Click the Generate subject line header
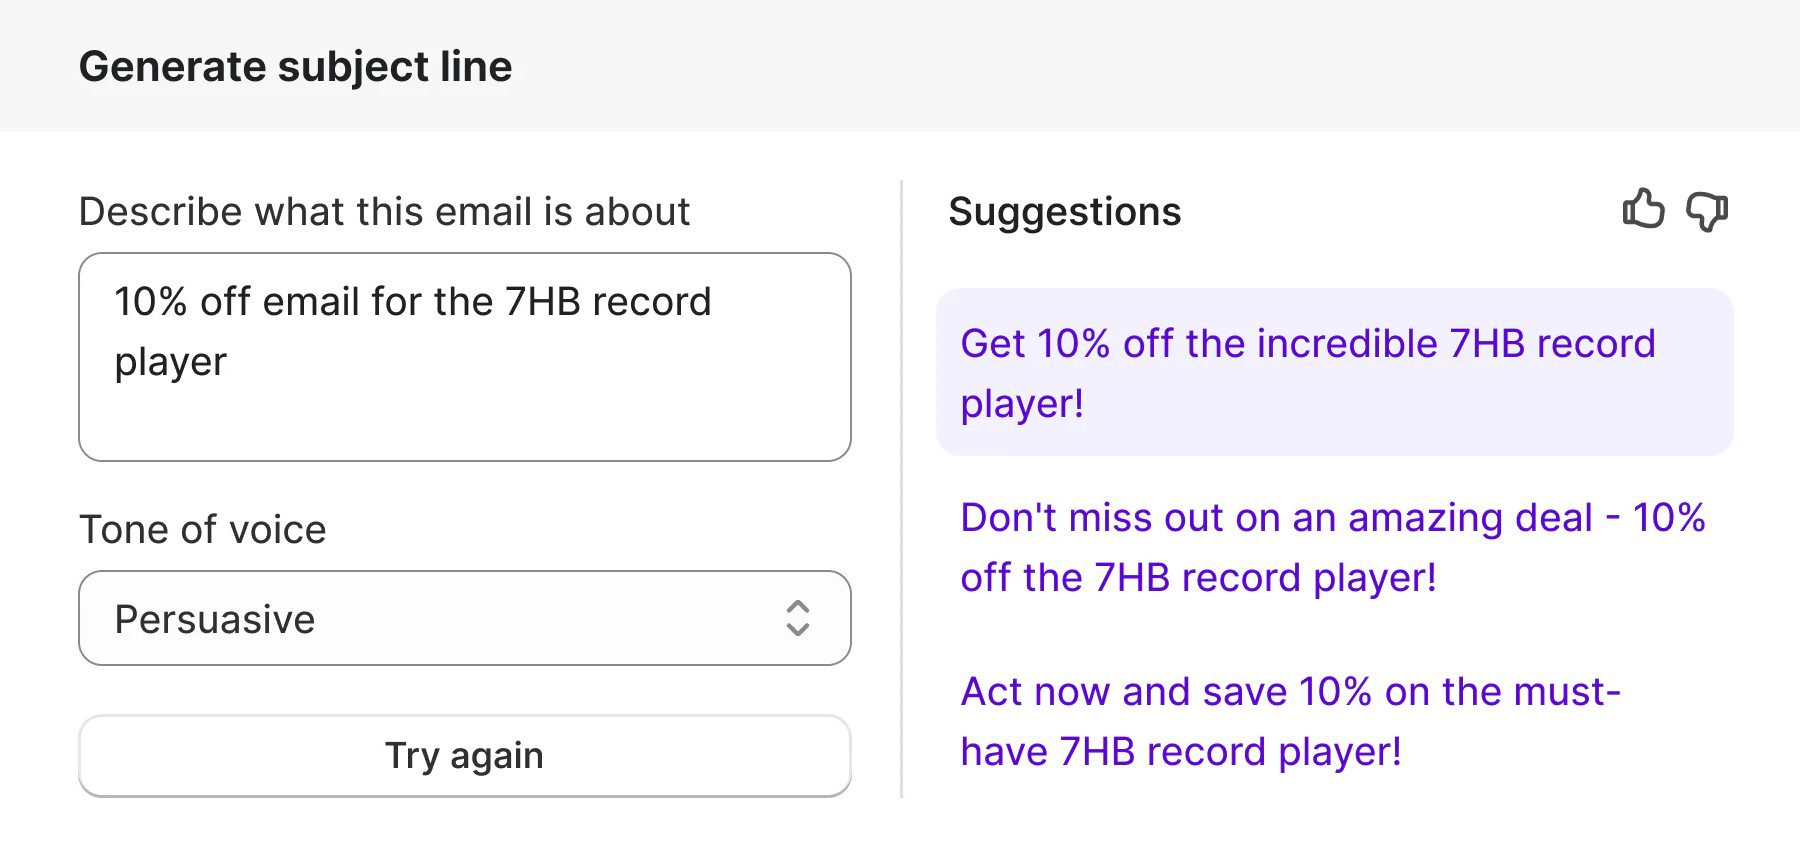The height and width of the screenshot is (846, 1800). point(296,66)
